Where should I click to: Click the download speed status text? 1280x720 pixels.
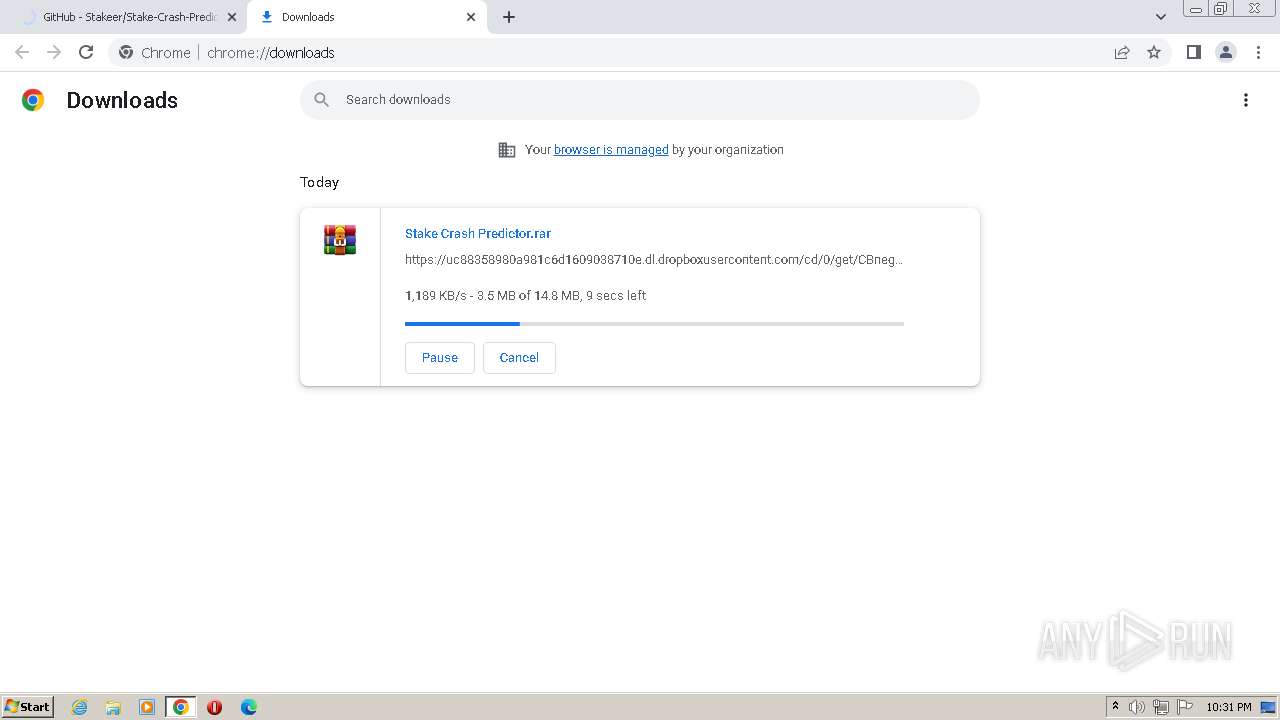[525, 296]
